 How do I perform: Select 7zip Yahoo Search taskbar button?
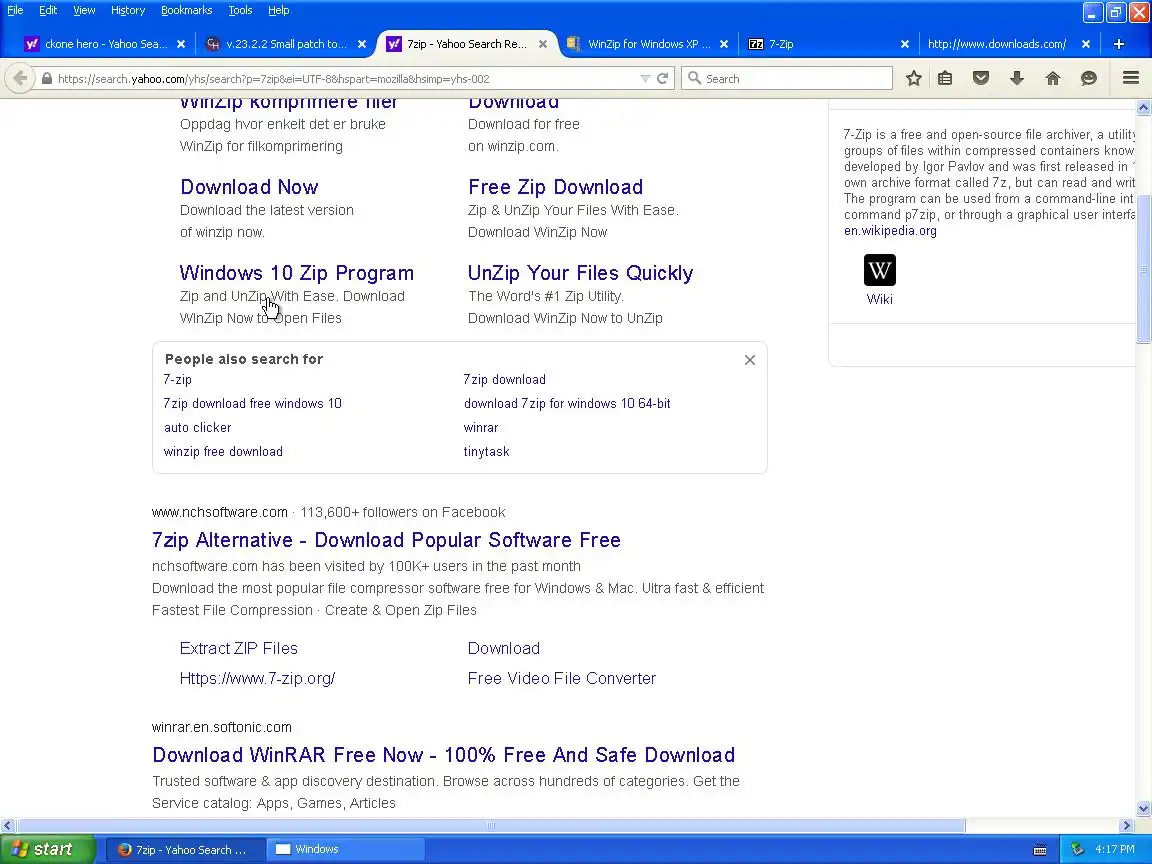click(185, 849)
